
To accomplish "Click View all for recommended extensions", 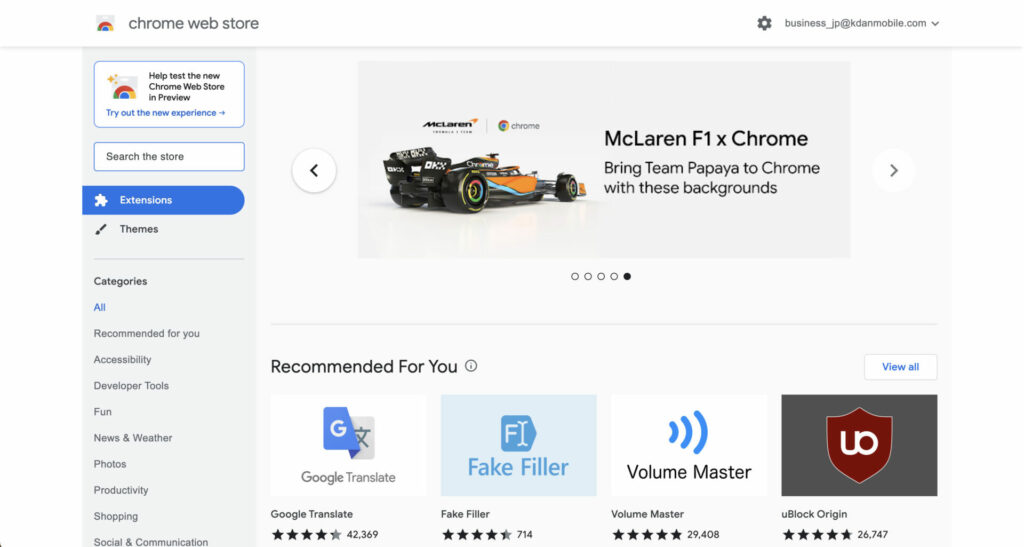I will (x=901, y=367).
